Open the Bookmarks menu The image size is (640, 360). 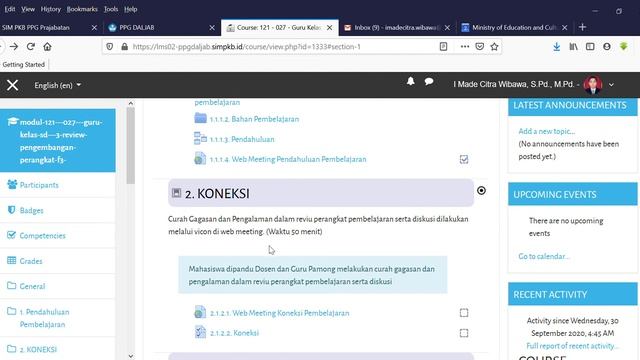(82, 9)
